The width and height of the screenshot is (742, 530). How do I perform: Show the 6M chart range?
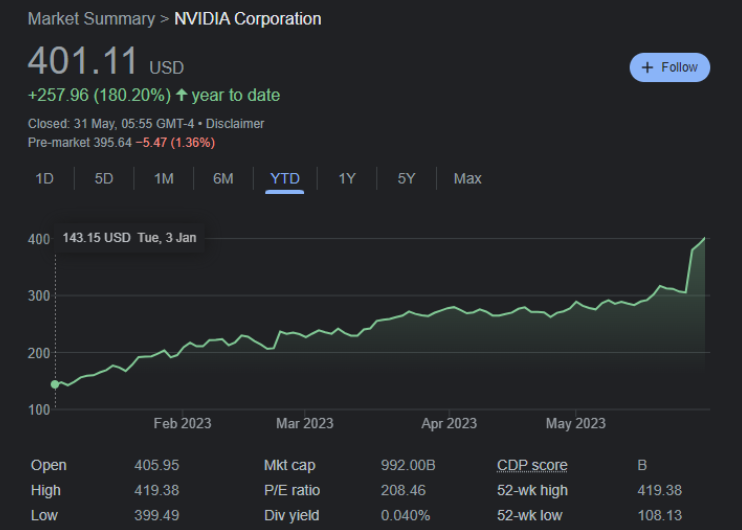point(223,178)
